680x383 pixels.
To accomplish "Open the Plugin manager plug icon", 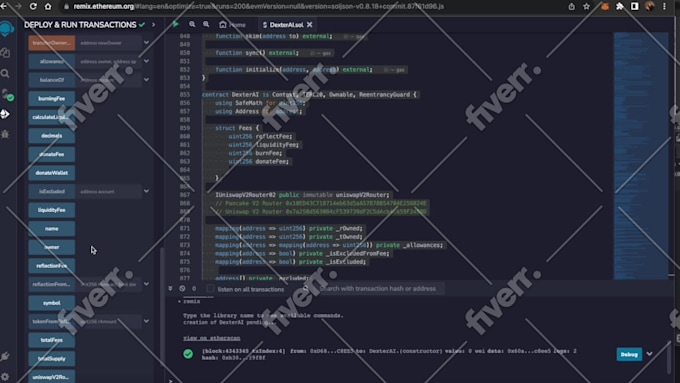I will coord(5,357).
